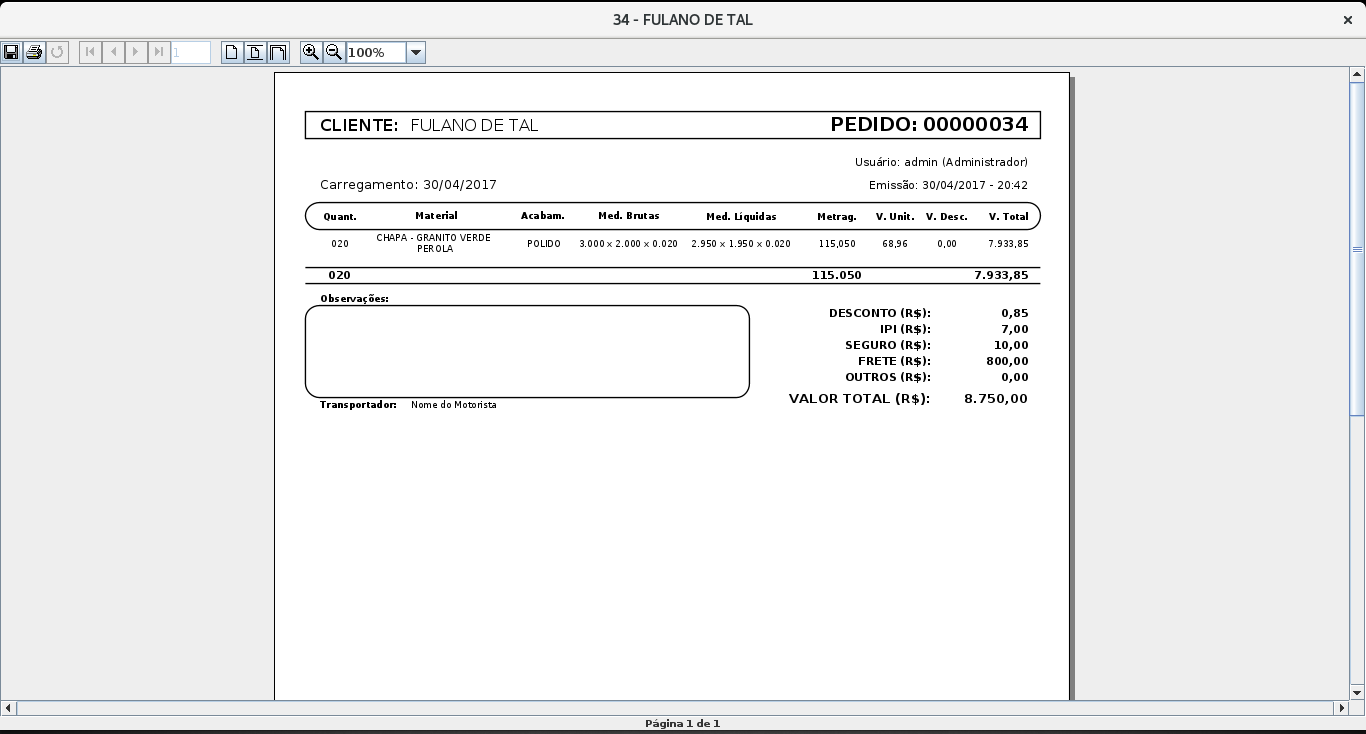1366x734 pixels.
Task: Click the 100% zoom ratio field
Action: point(376,52)
